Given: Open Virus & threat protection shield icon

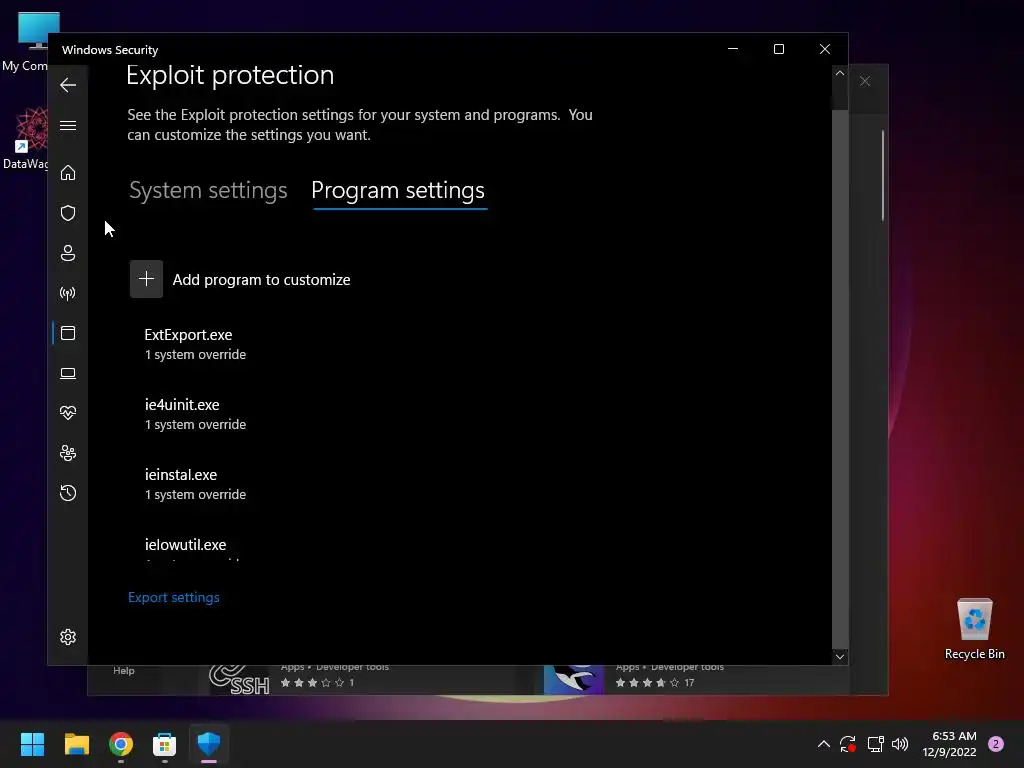Looking at the screenshot, I should pyautogui.click(x=68, y=213).
